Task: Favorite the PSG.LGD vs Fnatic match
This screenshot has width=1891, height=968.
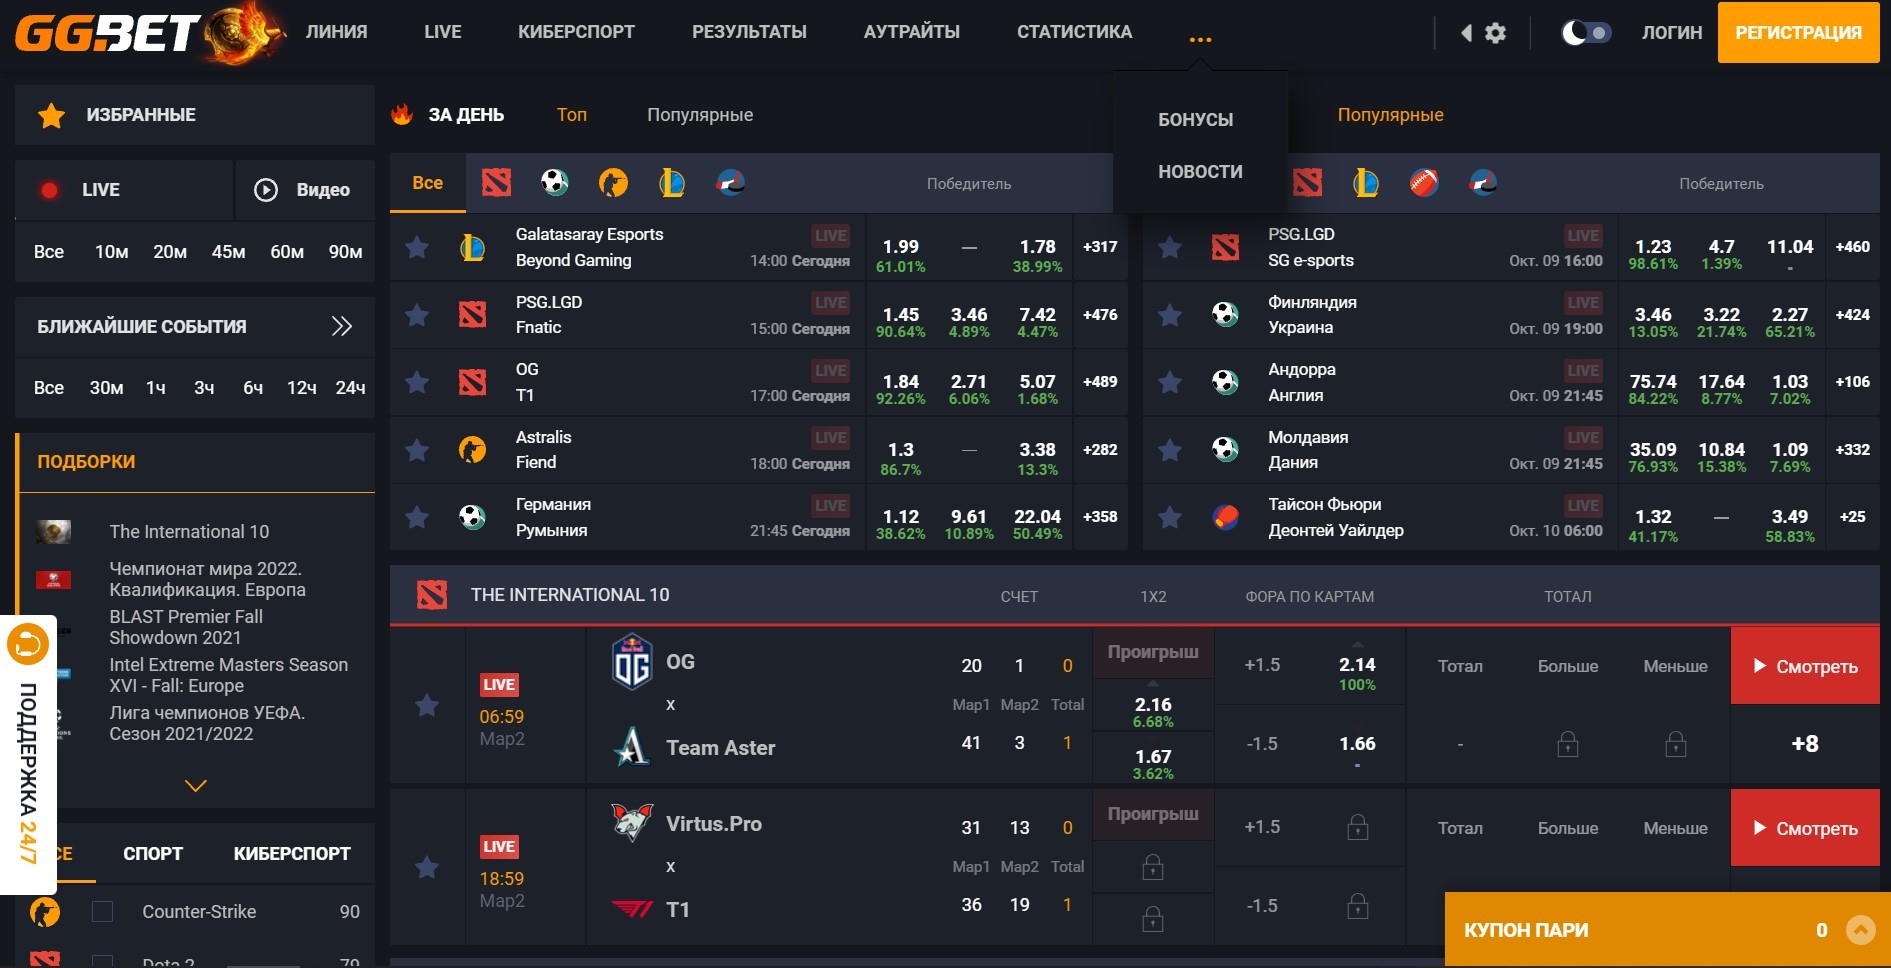Action: (417, 315)
